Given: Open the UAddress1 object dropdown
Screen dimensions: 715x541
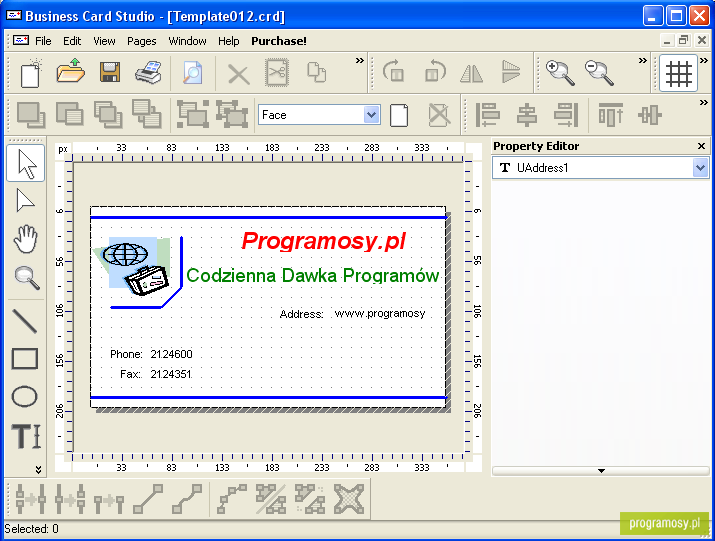Looking at the screenshot, I should click(700, 168).
